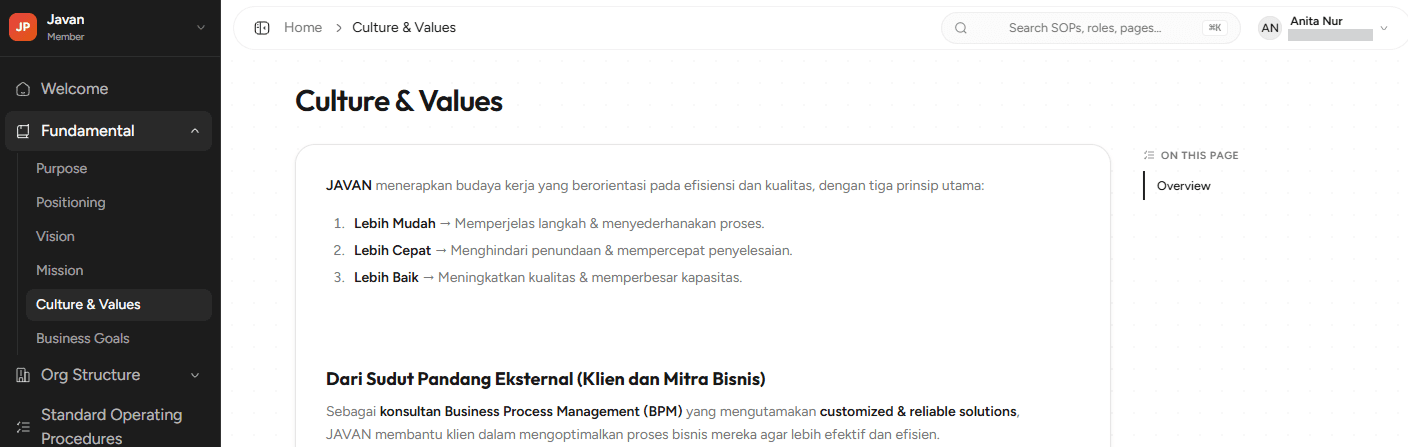This screenshot has width=1408, height=447.
Task: Click the search magnifier icon
Action: coord(961,28)
